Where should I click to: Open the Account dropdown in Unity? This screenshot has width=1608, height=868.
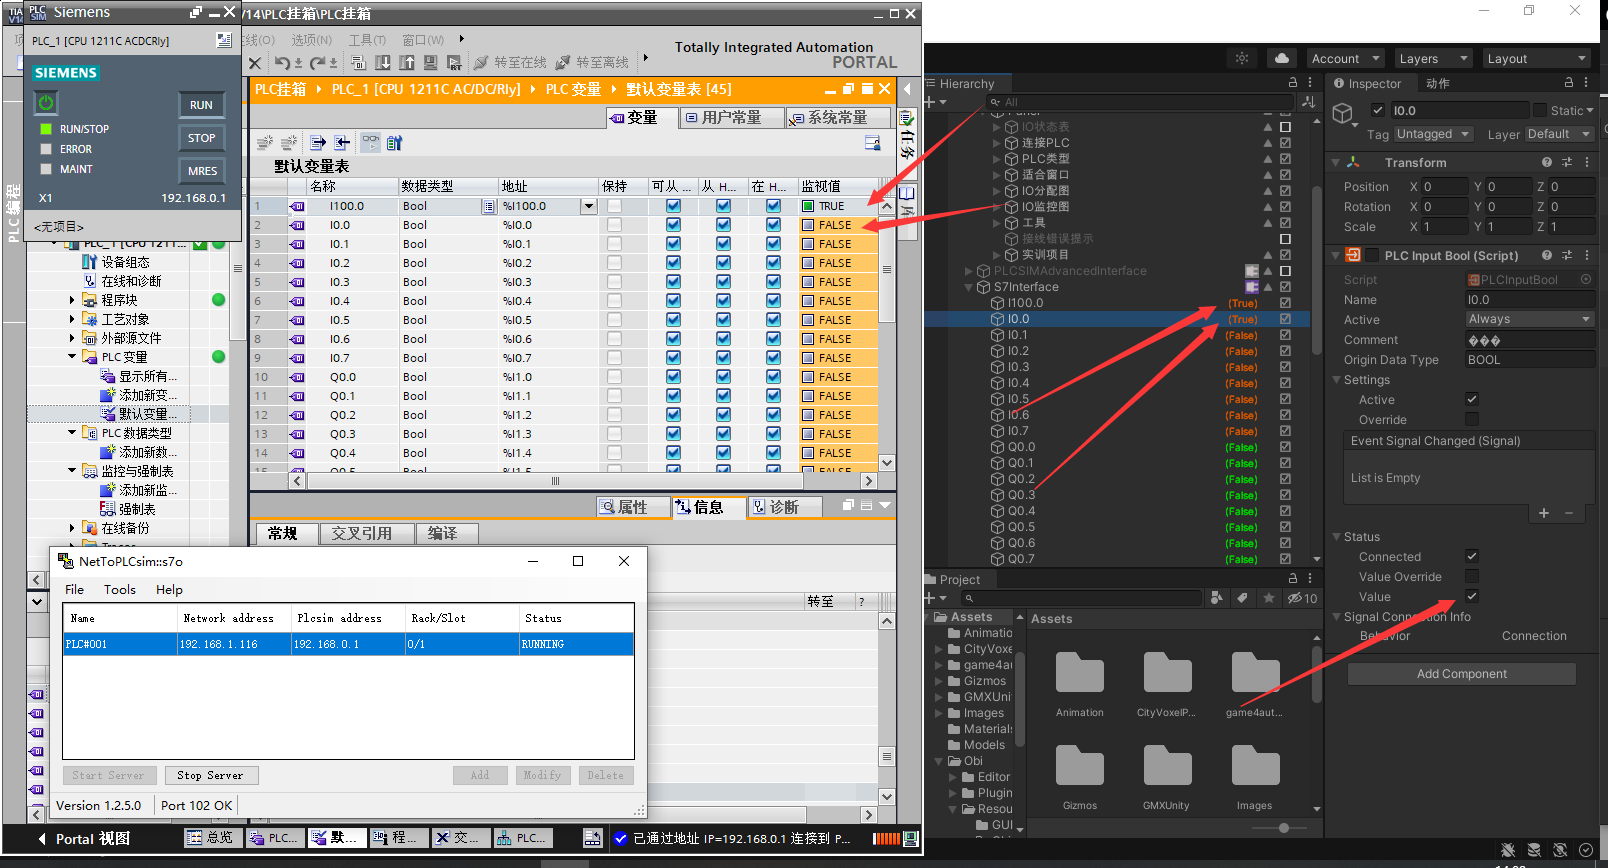coord(1345,59)
